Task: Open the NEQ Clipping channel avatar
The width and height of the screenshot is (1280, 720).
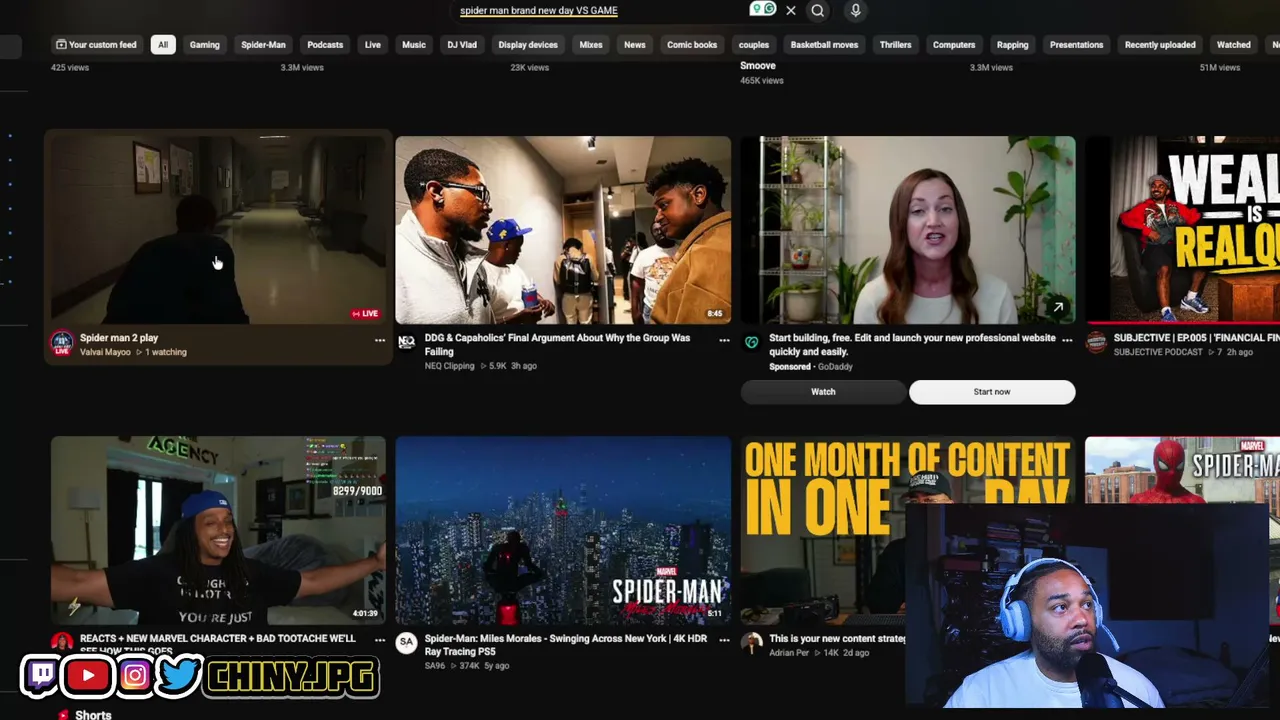Action: click(406, 342)
